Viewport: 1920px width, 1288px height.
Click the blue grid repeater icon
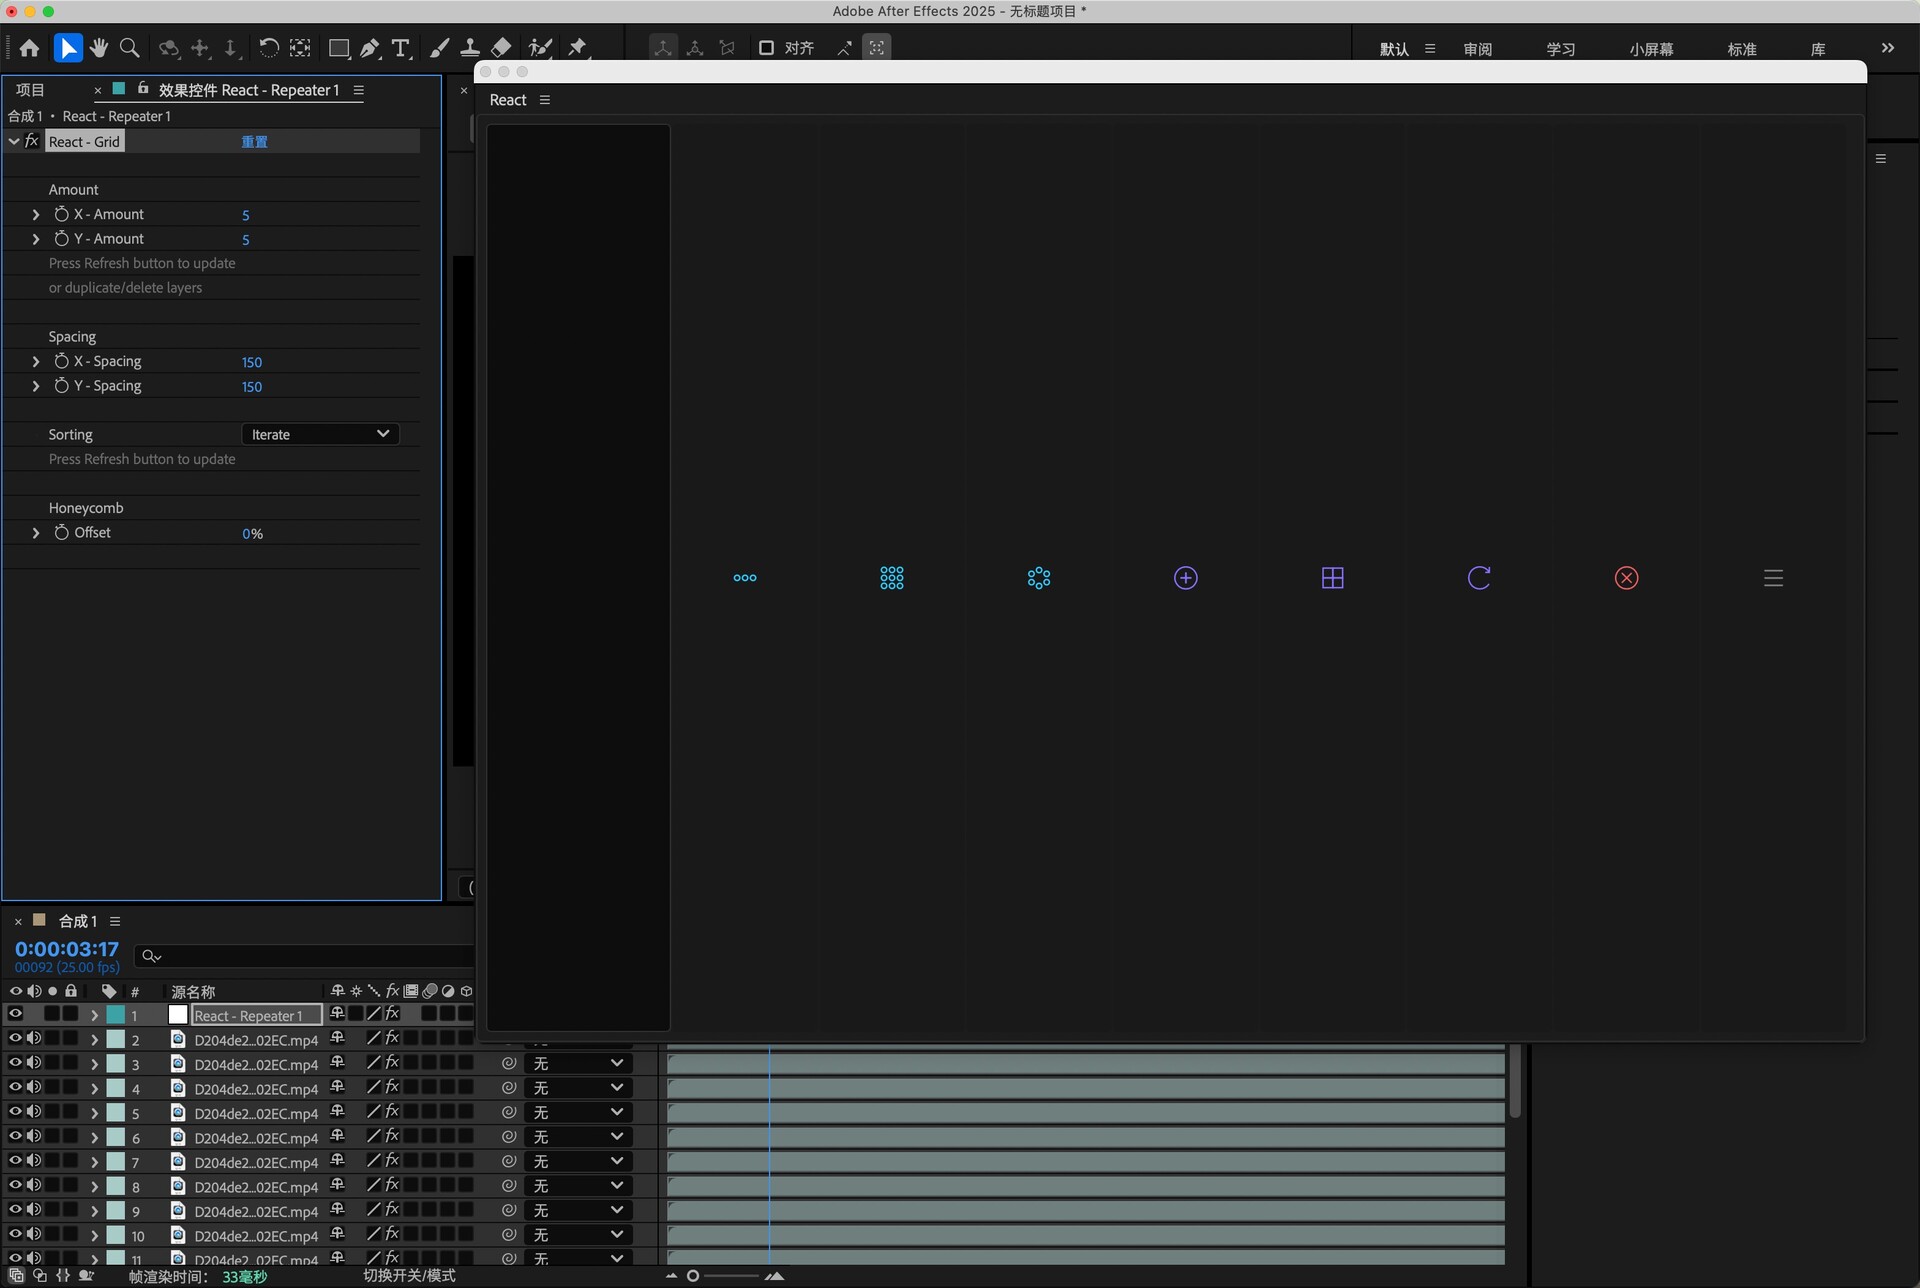[x=891, y=578]
